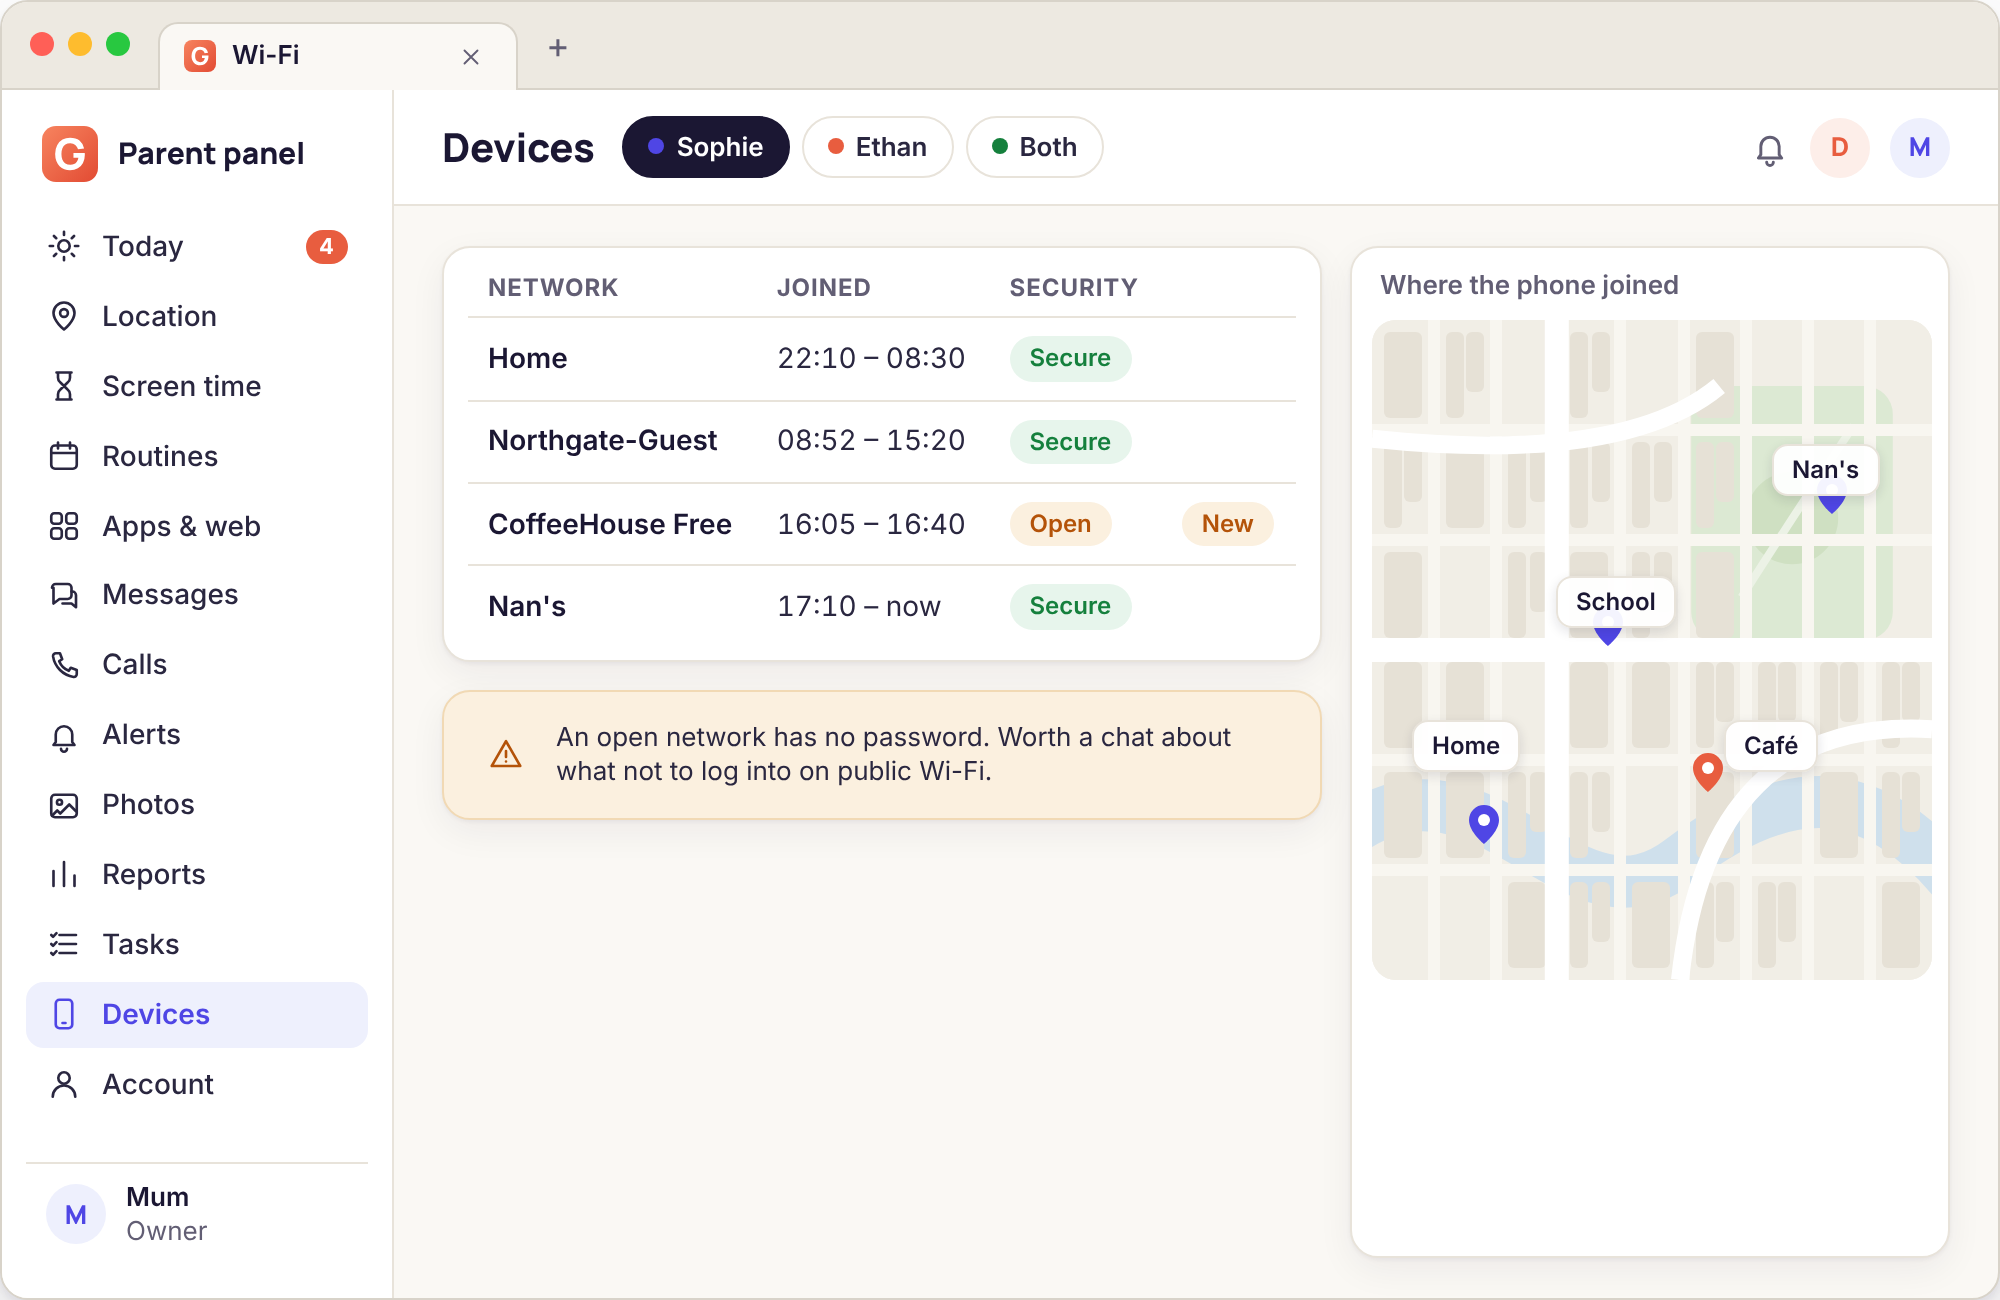Click the M avatar in top bar
The width and height of the screenshot is (2000, 1300).
(x=1920, y=148)
